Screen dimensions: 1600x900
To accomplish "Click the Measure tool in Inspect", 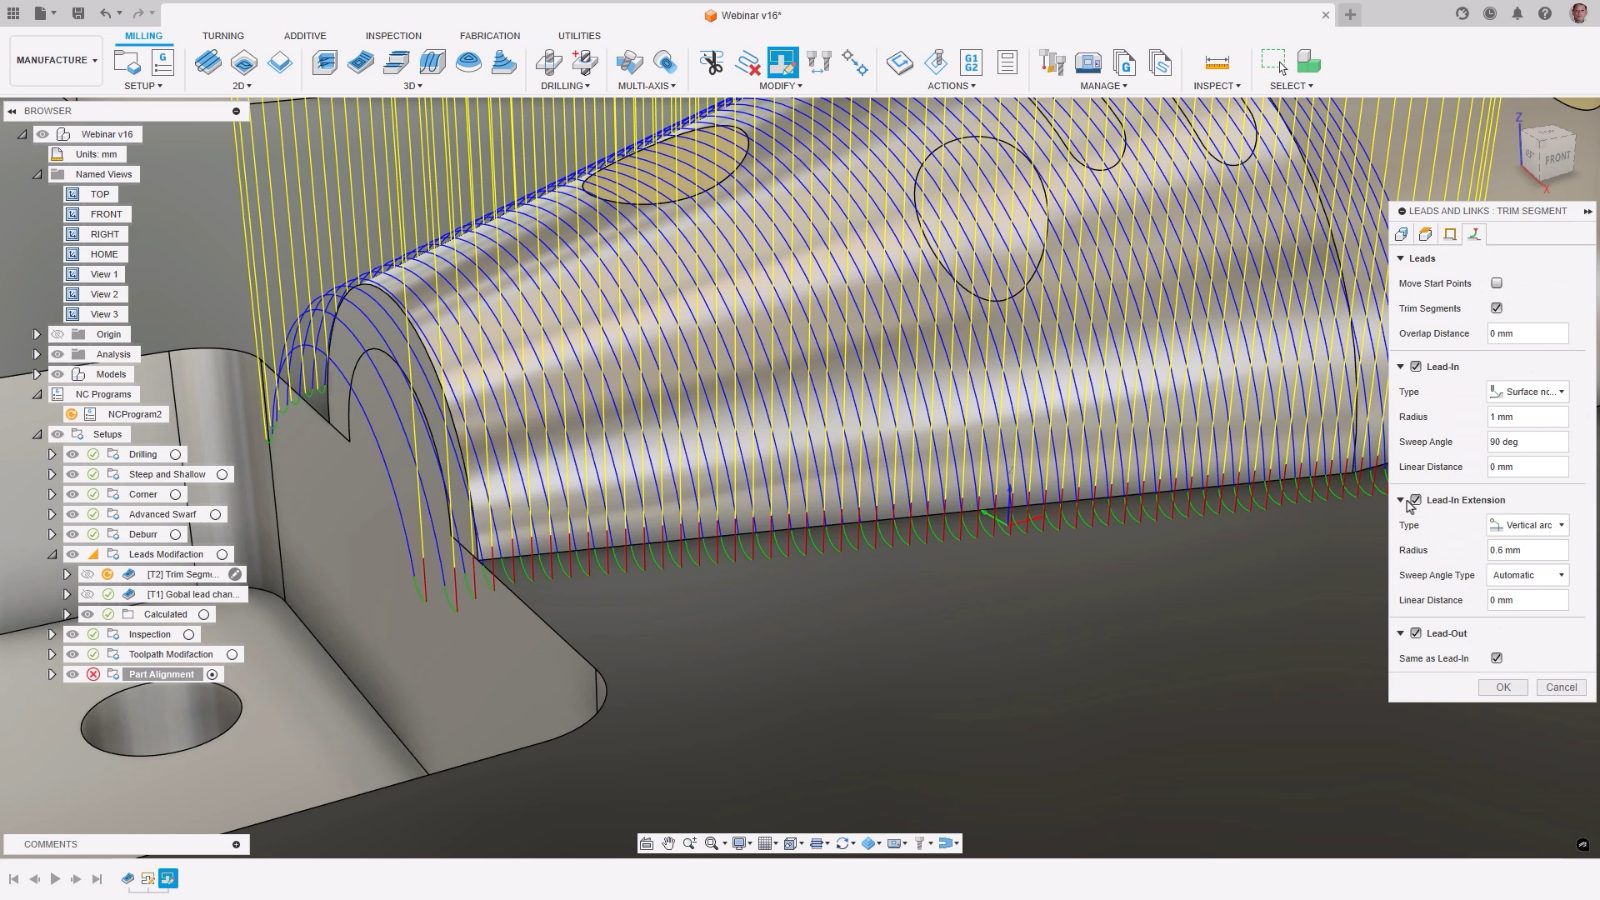I will tap(1216, 63).
